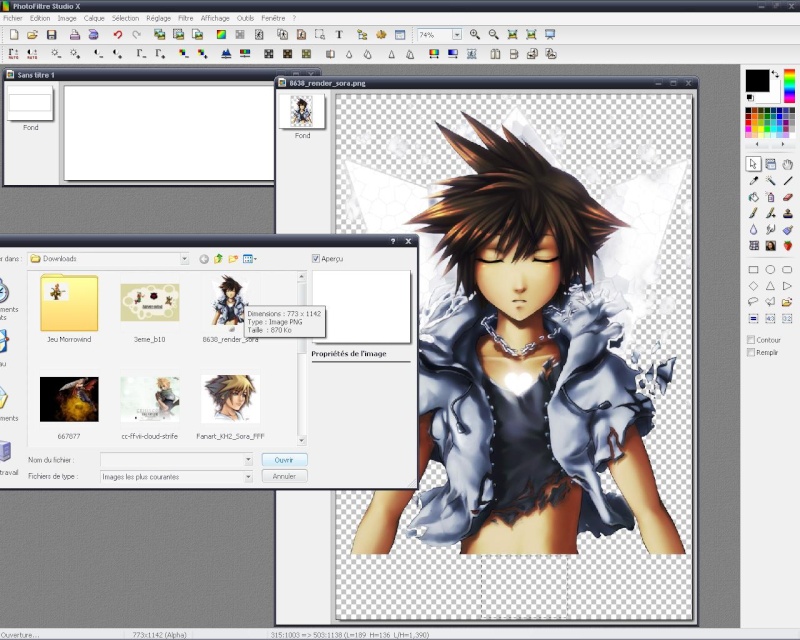
Task: Click the Ouvrir button
Action: click(284, 460)
